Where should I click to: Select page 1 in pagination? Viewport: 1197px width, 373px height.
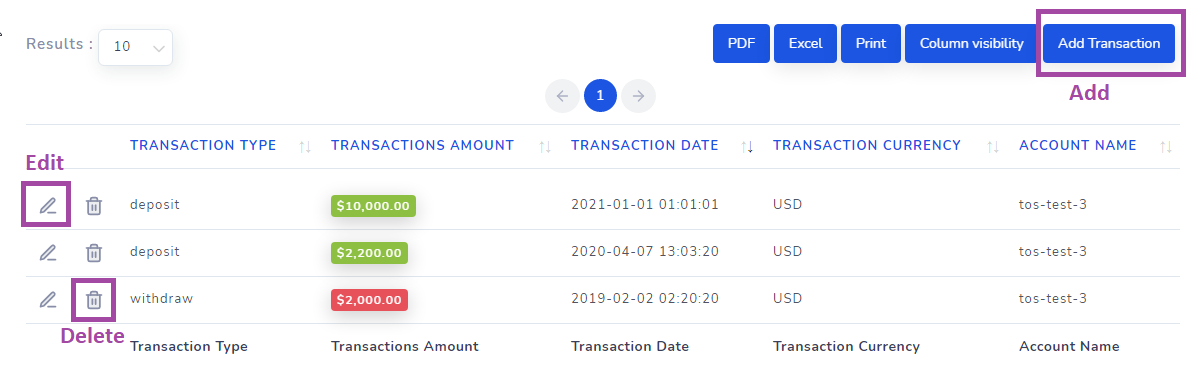coord(600,95)
